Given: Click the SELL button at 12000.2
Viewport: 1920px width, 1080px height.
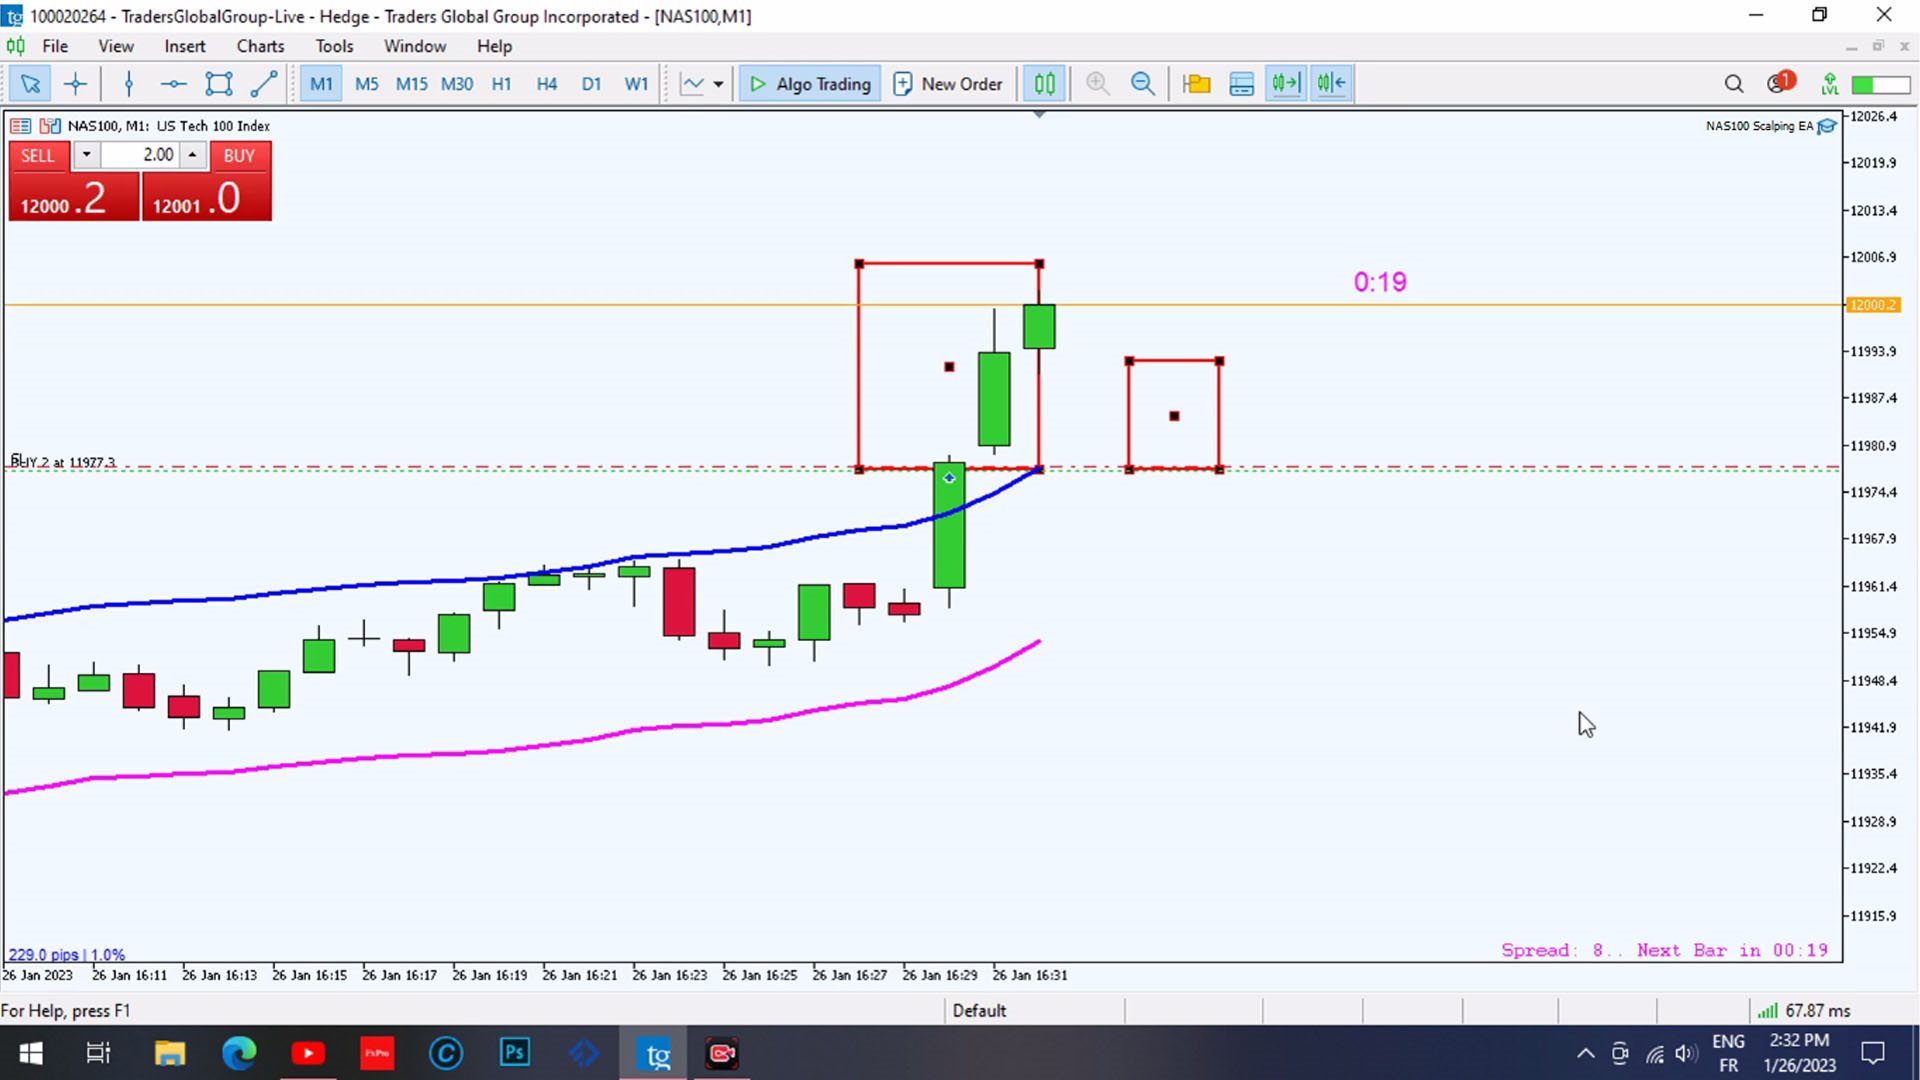Looking at the screenshot, I should tap(73, 197).
